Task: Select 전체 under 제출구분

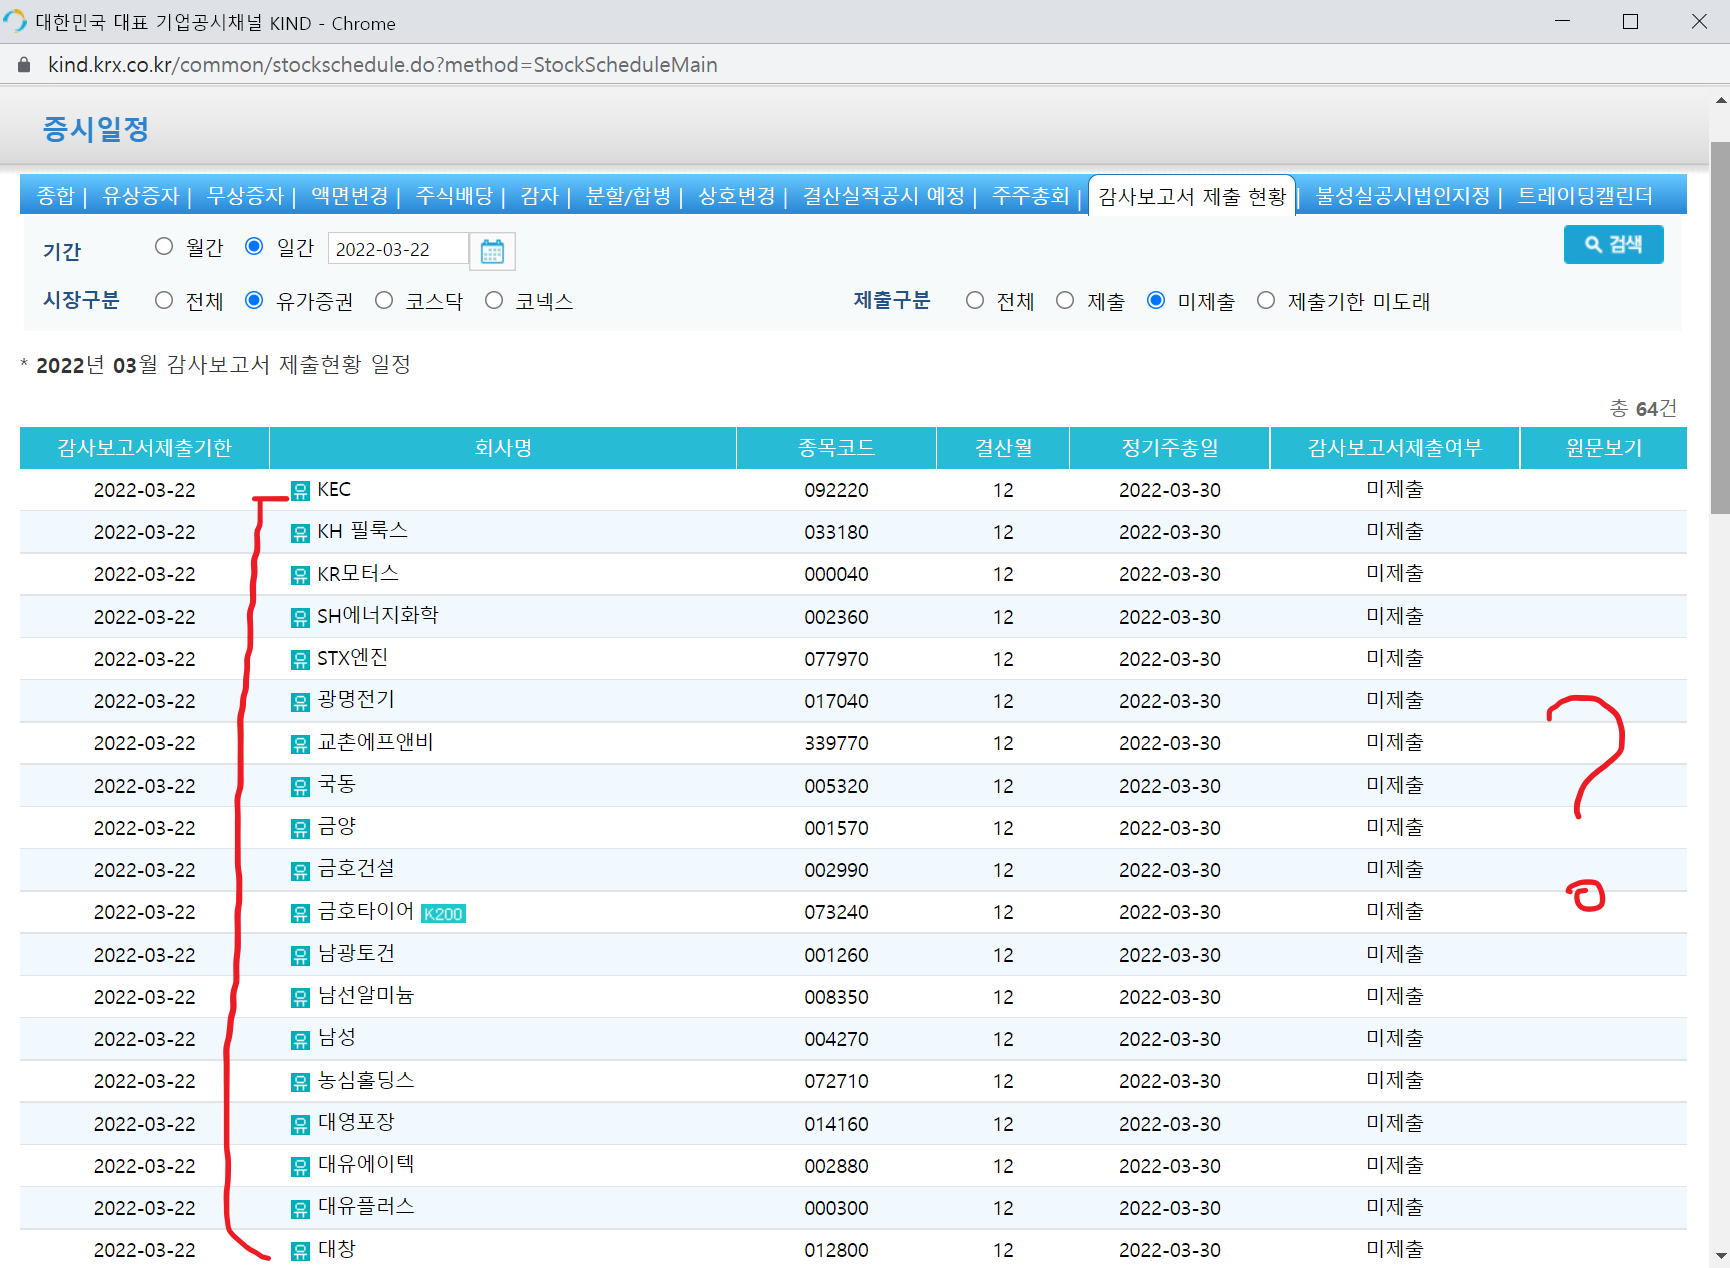Action: click(x=975, y=300)
